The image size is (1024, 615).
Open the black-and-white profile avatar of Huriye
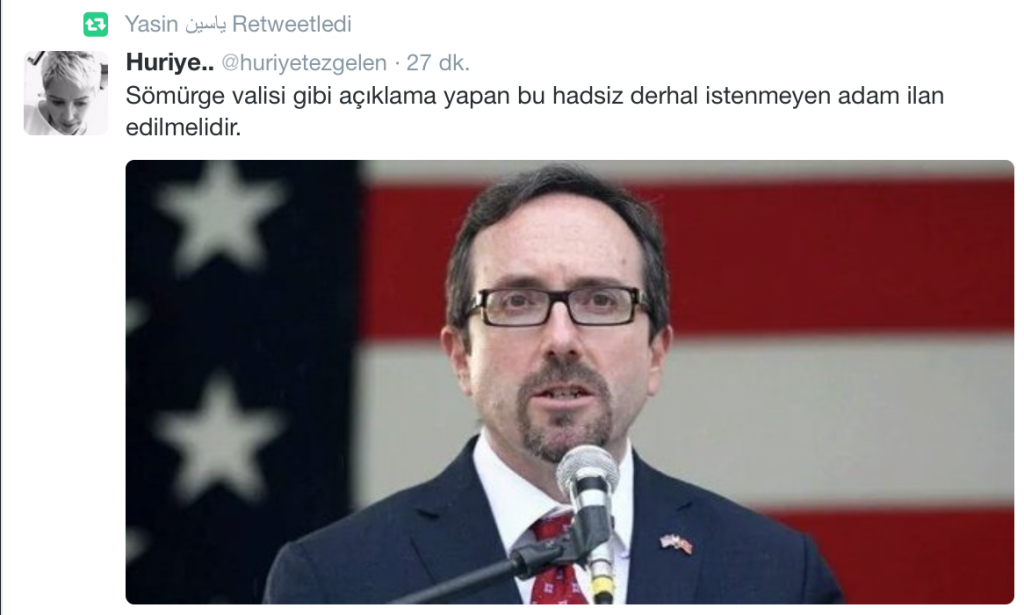click(x=65, y=93)
